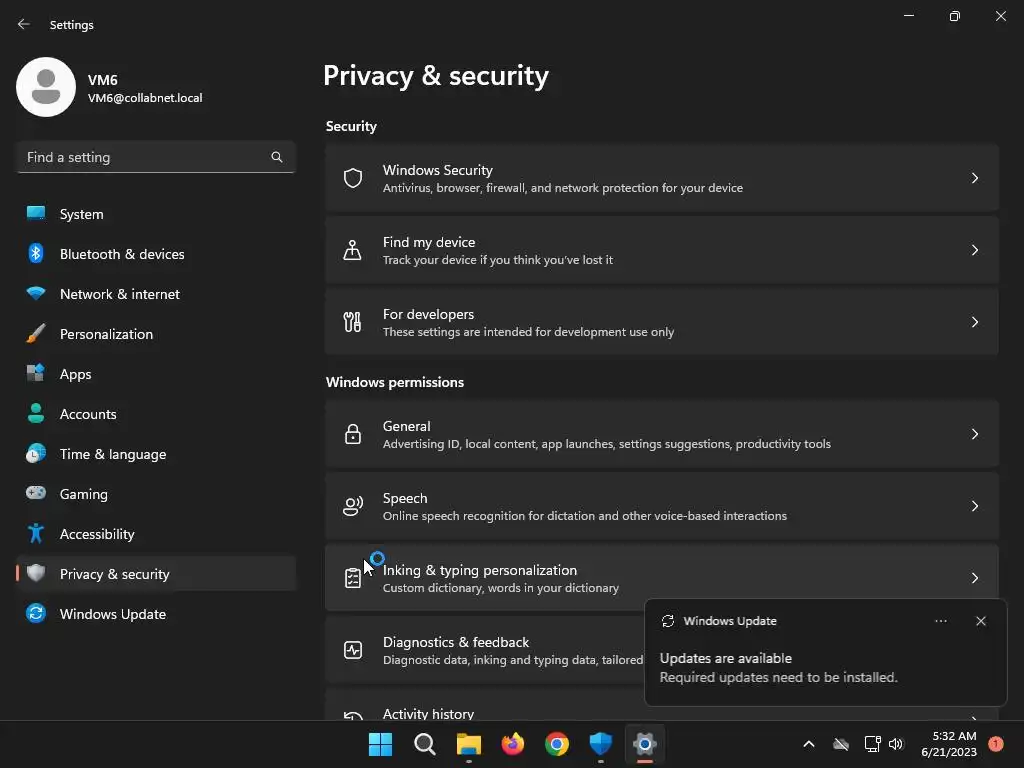Expand For developers chevron
Screen dimensions: 1024x768
point(974,322)
